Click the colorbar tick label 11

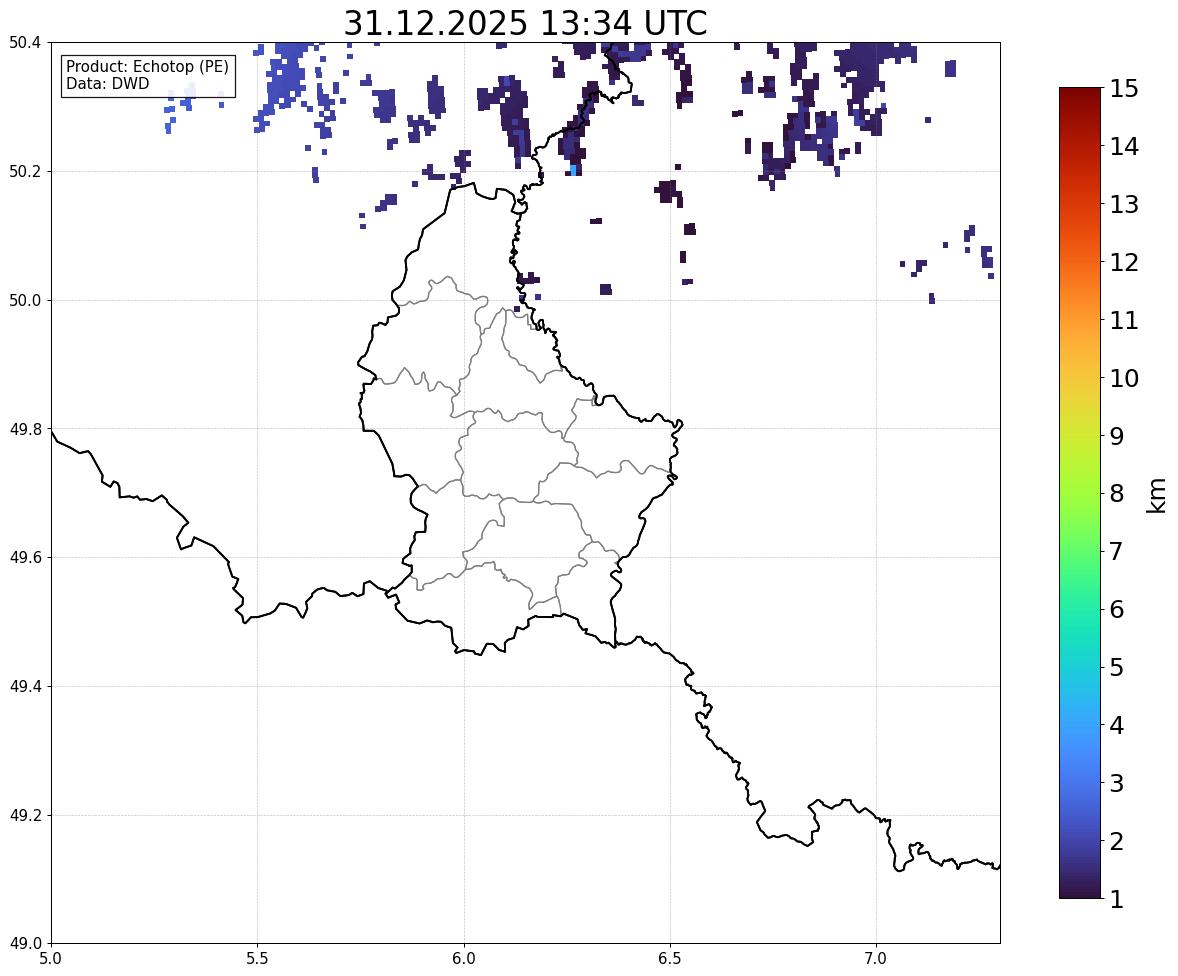click(x=1124, y=320)
